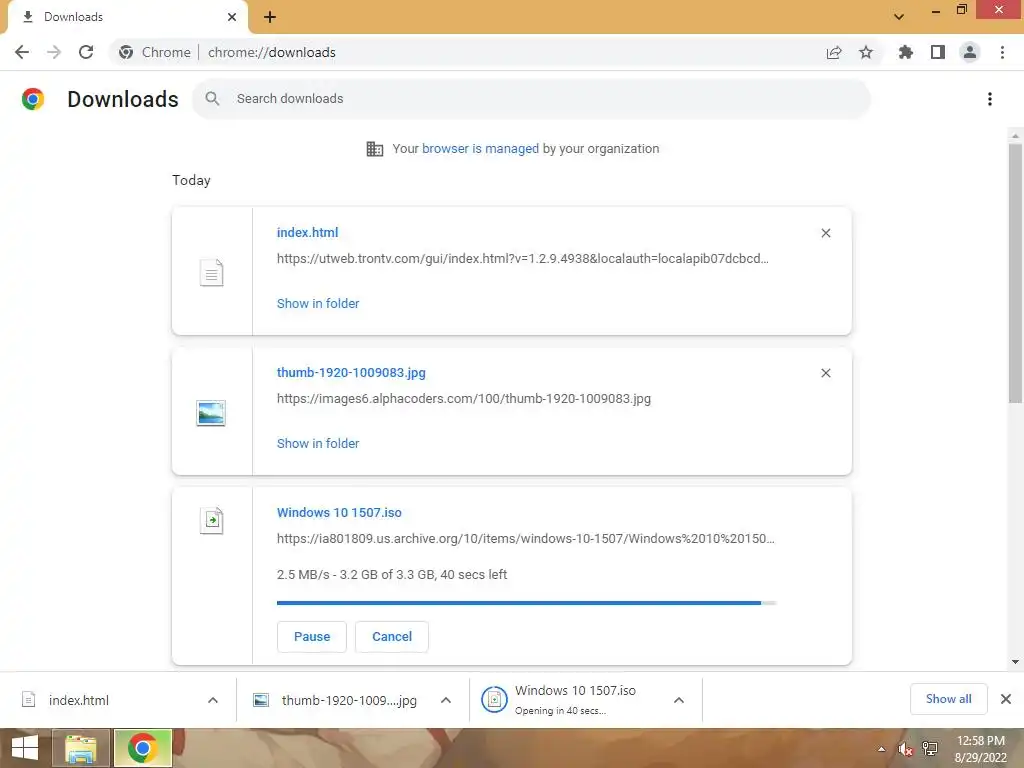Open the index.html file link
The height and width of the screenshot is (768, 1024).
pos(308,232)
